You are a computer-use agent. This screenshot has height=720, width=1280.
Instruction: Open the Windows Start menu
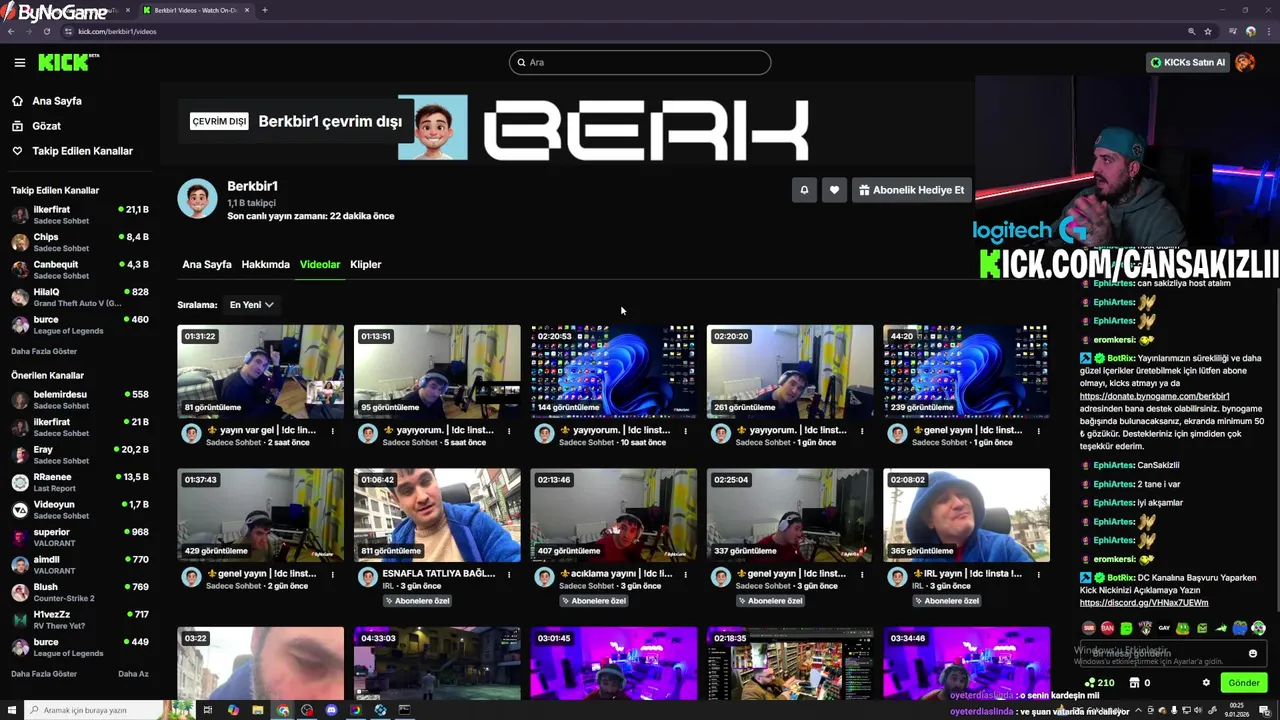point(10,710)
